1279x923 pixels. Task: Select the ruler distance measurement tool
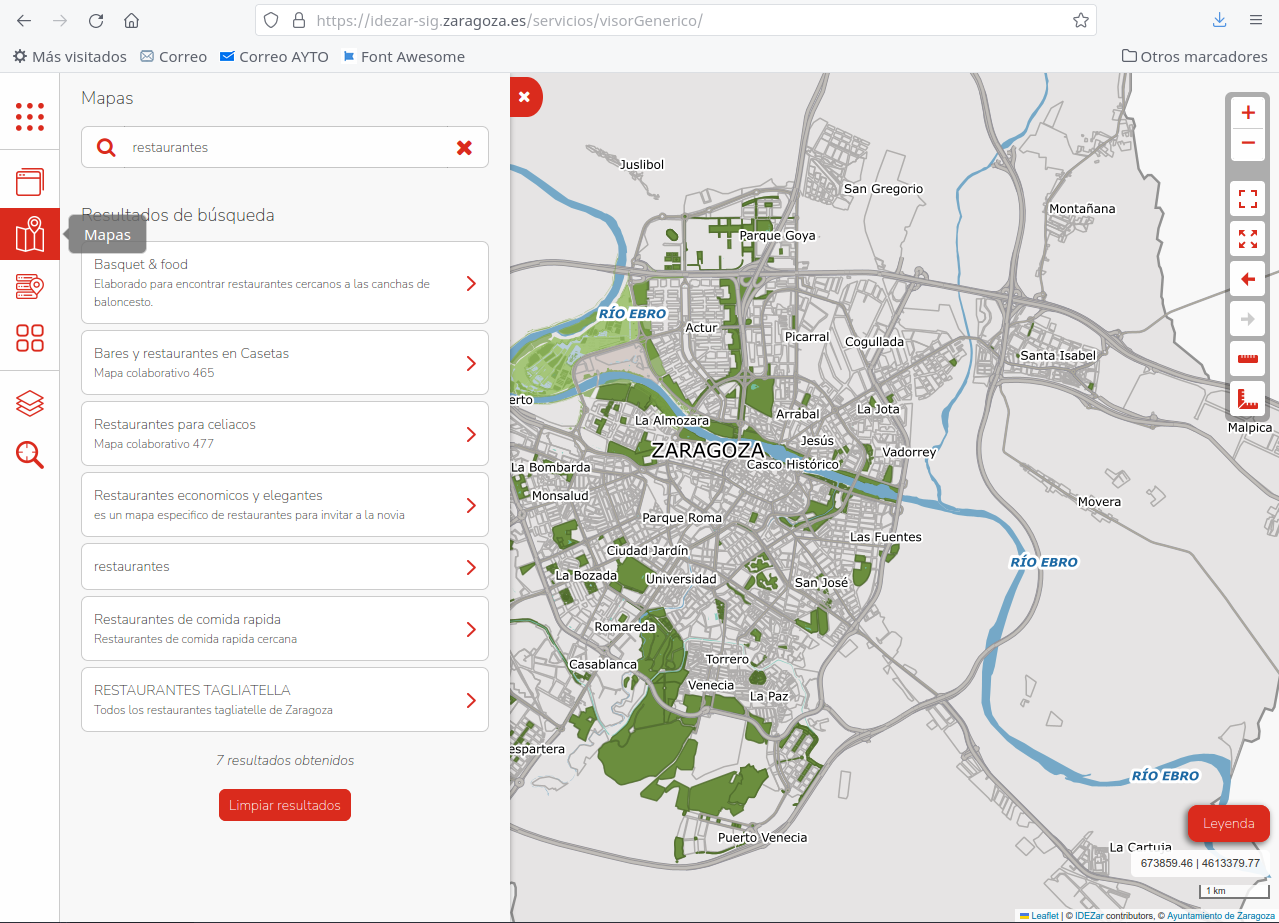coord(1247,359)
